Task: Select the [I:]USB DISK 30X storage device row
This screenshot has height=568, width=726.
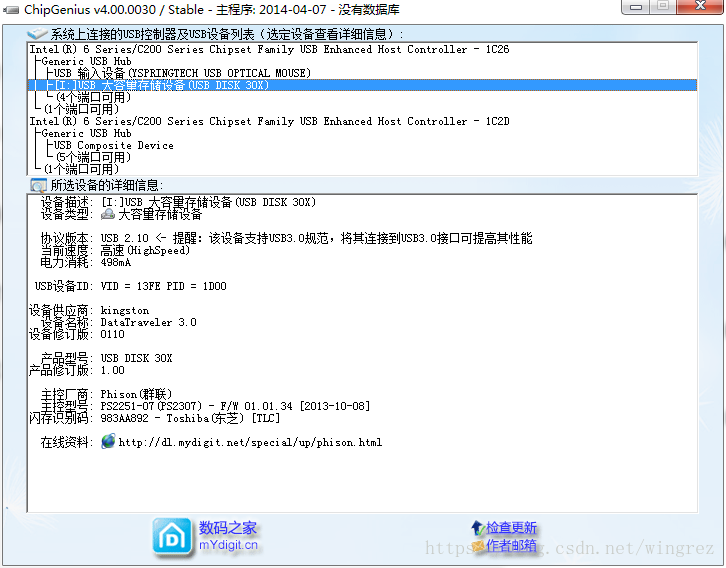Action: (362, 85)
